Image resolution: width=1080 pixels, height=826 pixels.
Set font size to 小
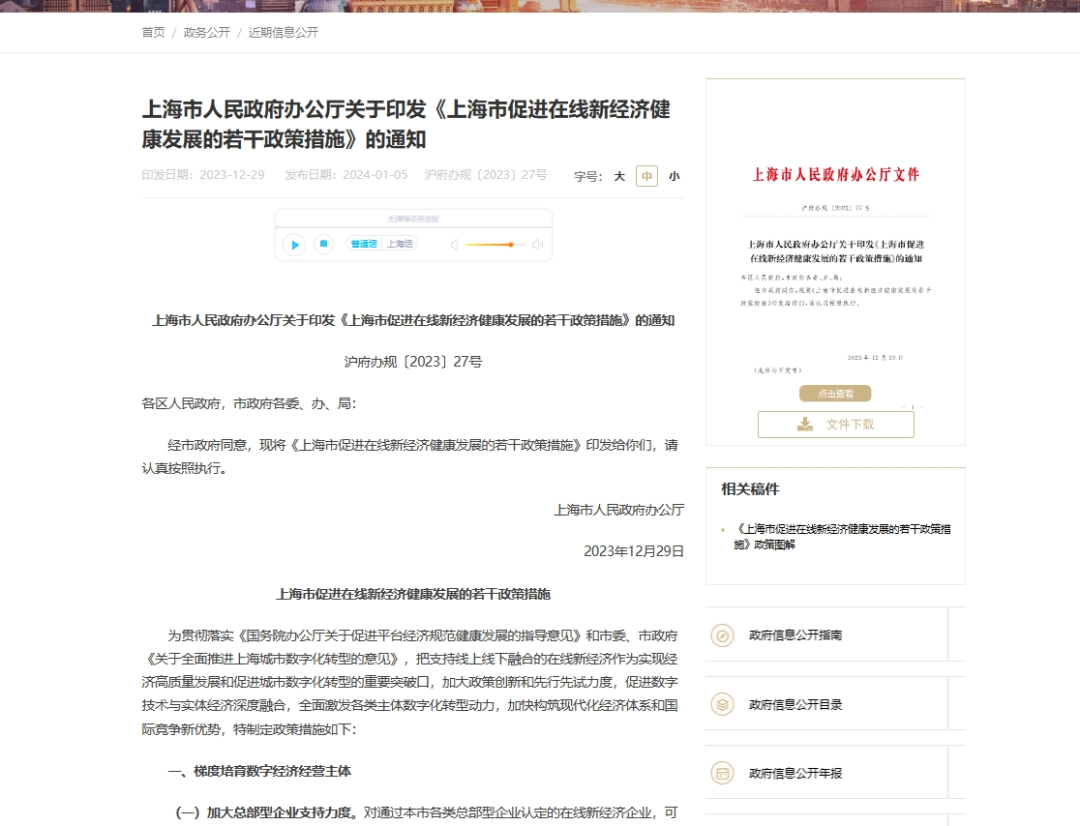674,176
